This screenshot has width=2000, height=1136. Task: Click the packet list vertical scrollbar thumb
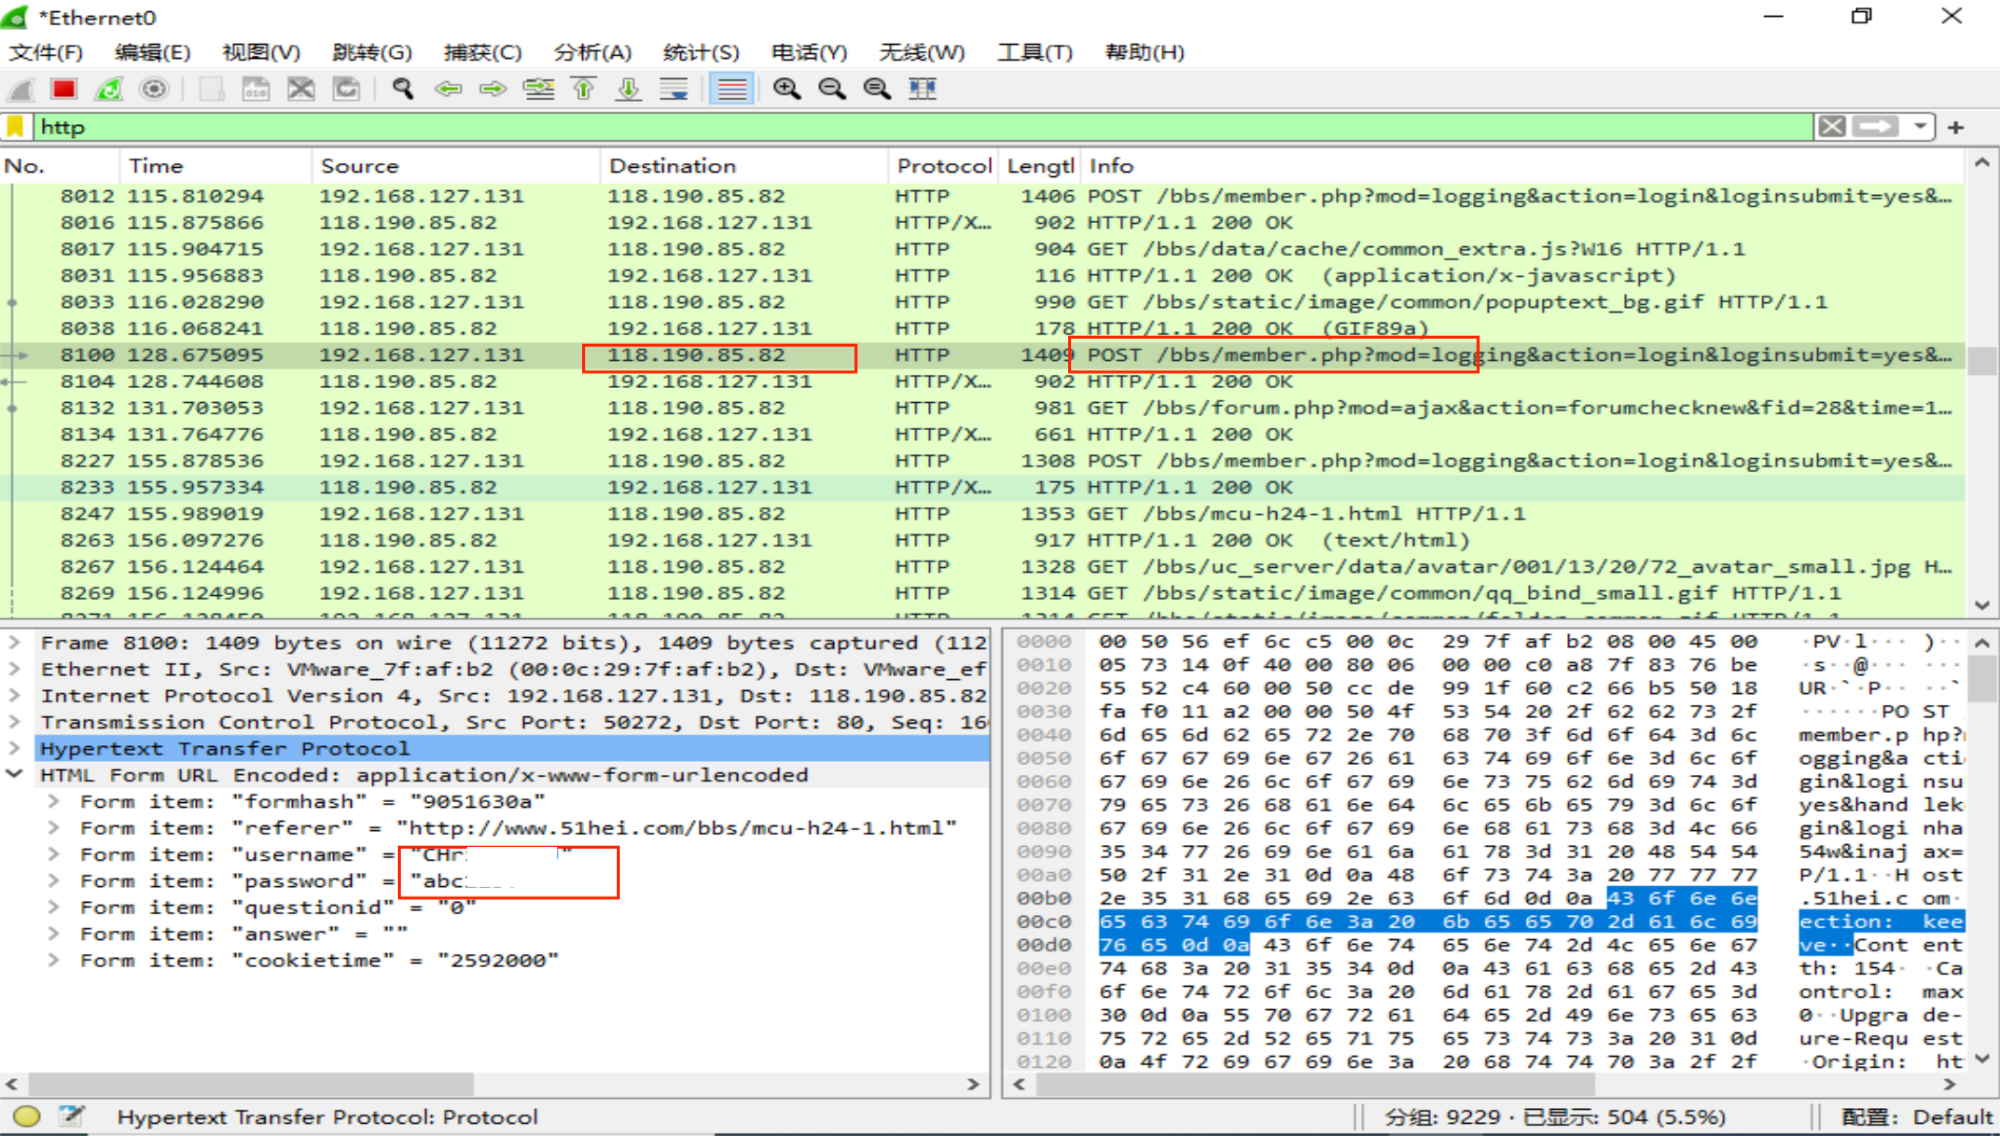pos(1982,360)
